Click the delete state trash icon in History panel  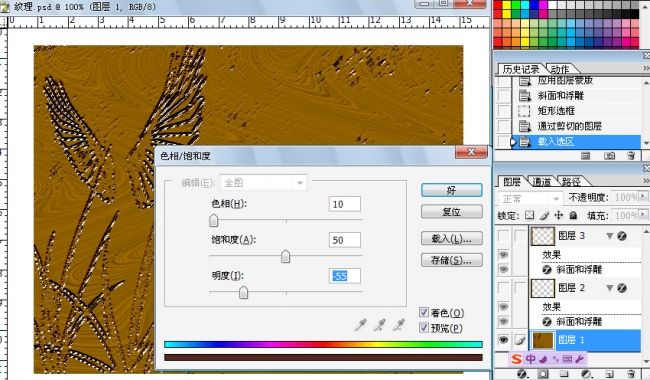pos(631,155)
